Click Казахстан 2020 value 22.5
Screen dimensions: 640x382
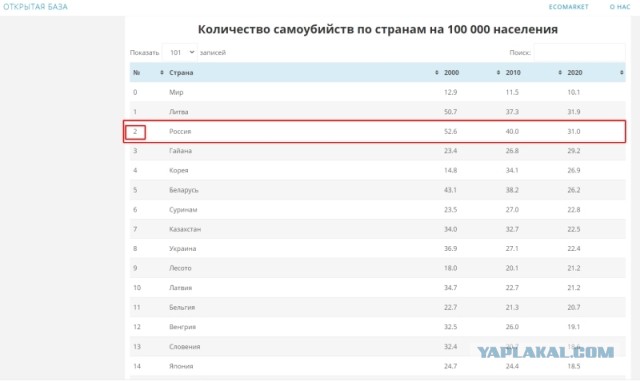[x=574, y=229]
